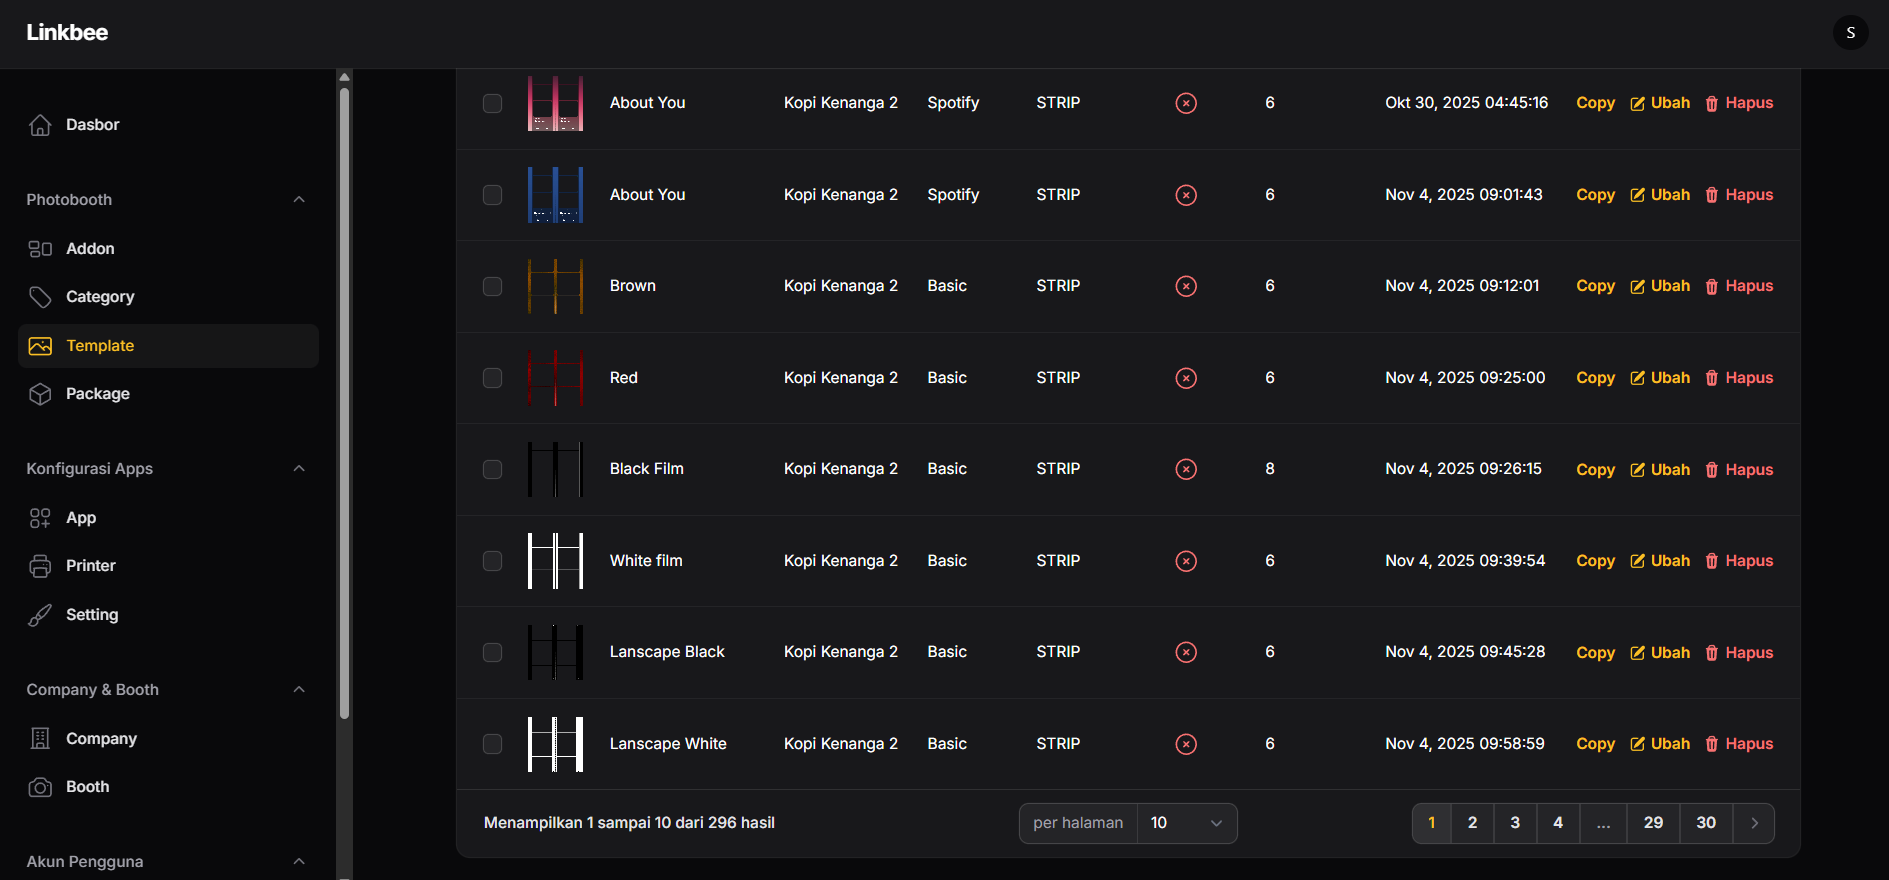1889x880 pixels.
Task: Click the Printer icon
Action: tap(40, 566)
